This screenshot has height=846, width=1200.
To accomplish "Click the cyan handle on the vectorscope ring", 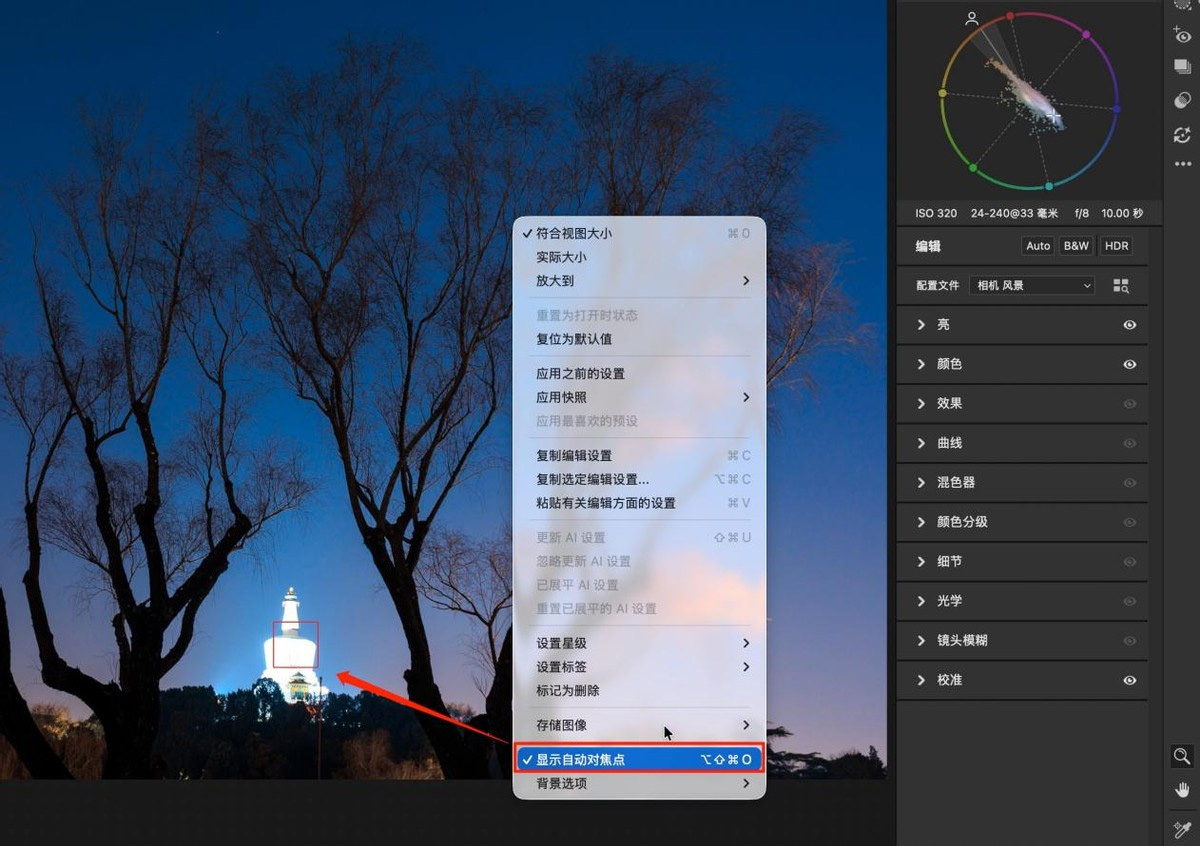I will pyautogui.click(x=1048, y=186).
